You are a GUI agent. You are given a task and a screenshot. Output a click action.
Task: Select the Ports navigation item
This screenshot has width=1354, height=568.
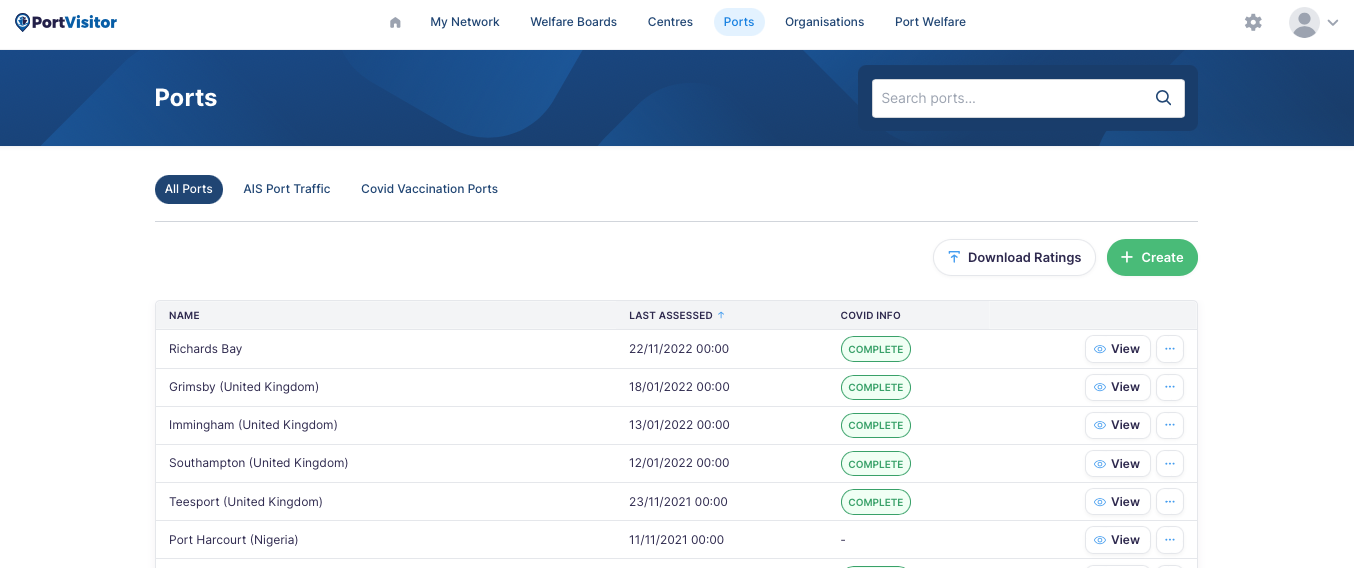click(x=739, y=22)
